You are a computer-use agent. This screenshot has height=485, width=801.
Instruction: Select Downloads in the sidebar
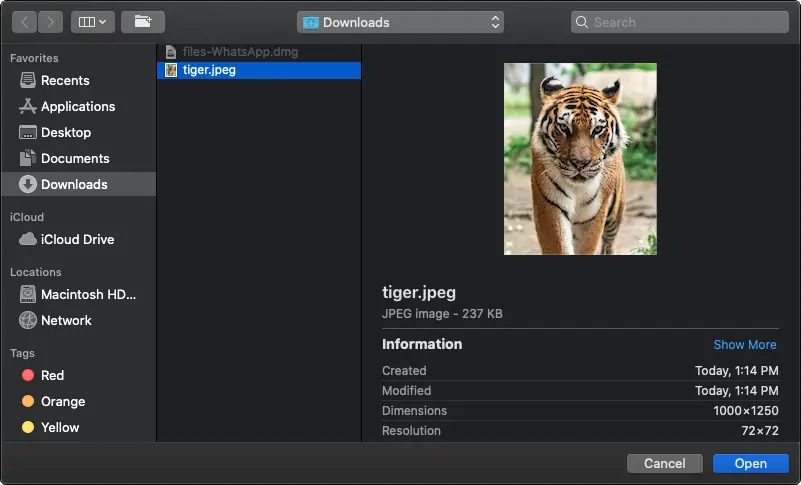[78, 184]
